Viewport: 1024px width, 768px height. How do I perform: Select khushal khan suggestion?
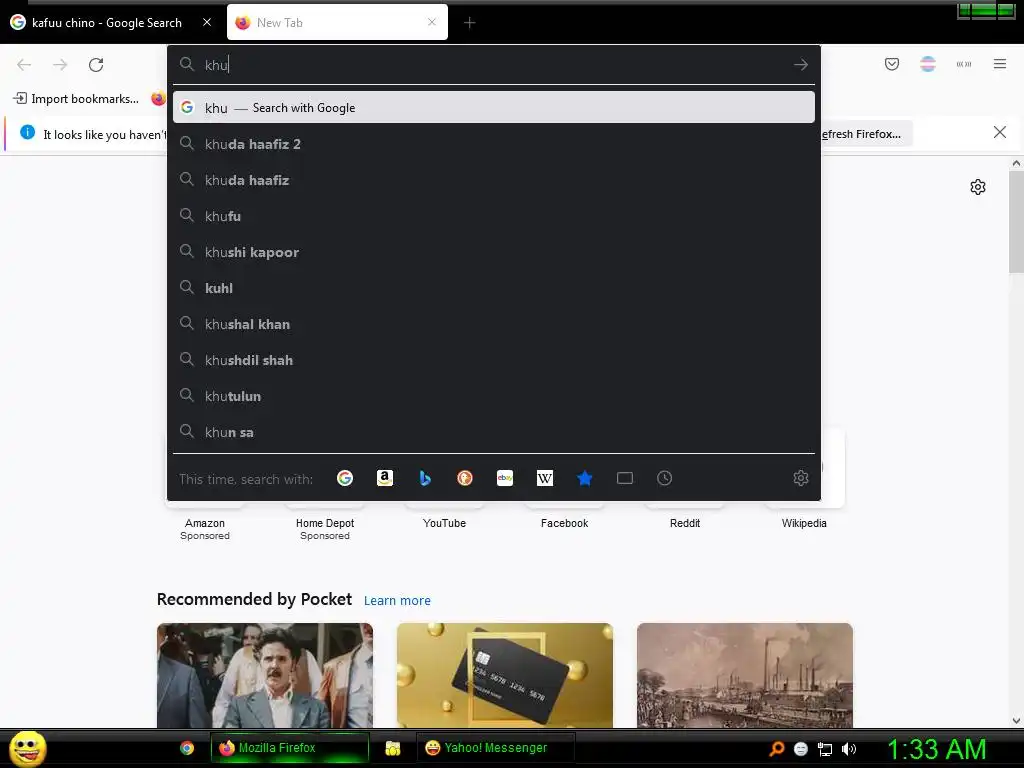tap(494, 324)
